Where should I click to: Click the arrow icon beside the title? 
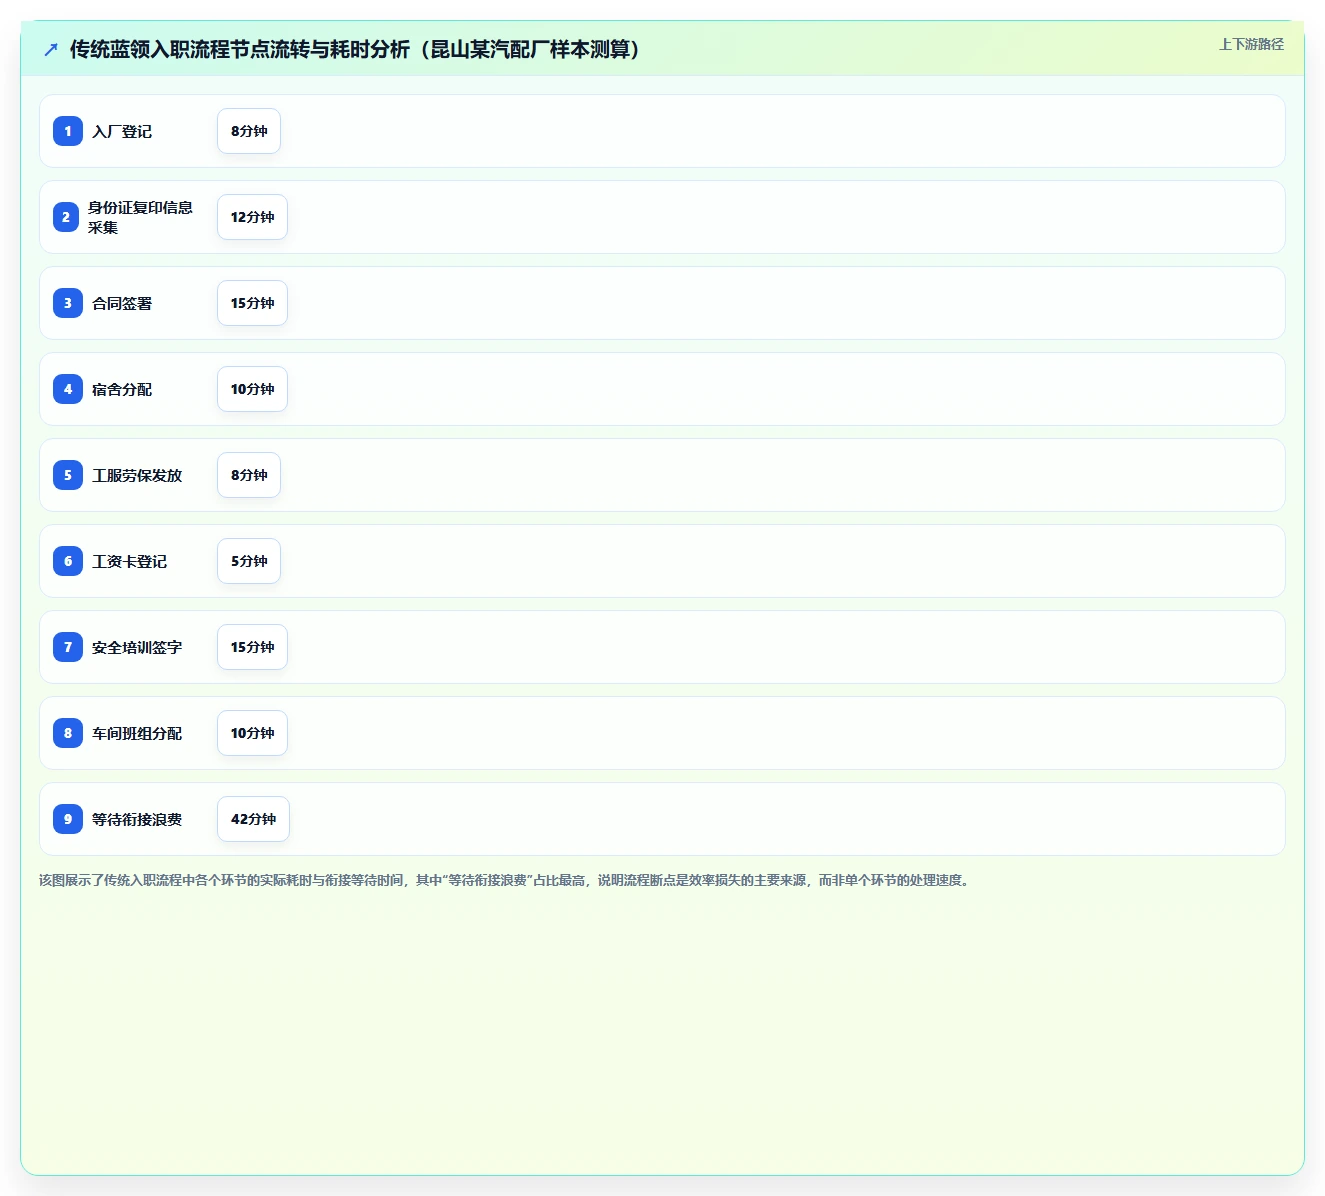point(51,49)
